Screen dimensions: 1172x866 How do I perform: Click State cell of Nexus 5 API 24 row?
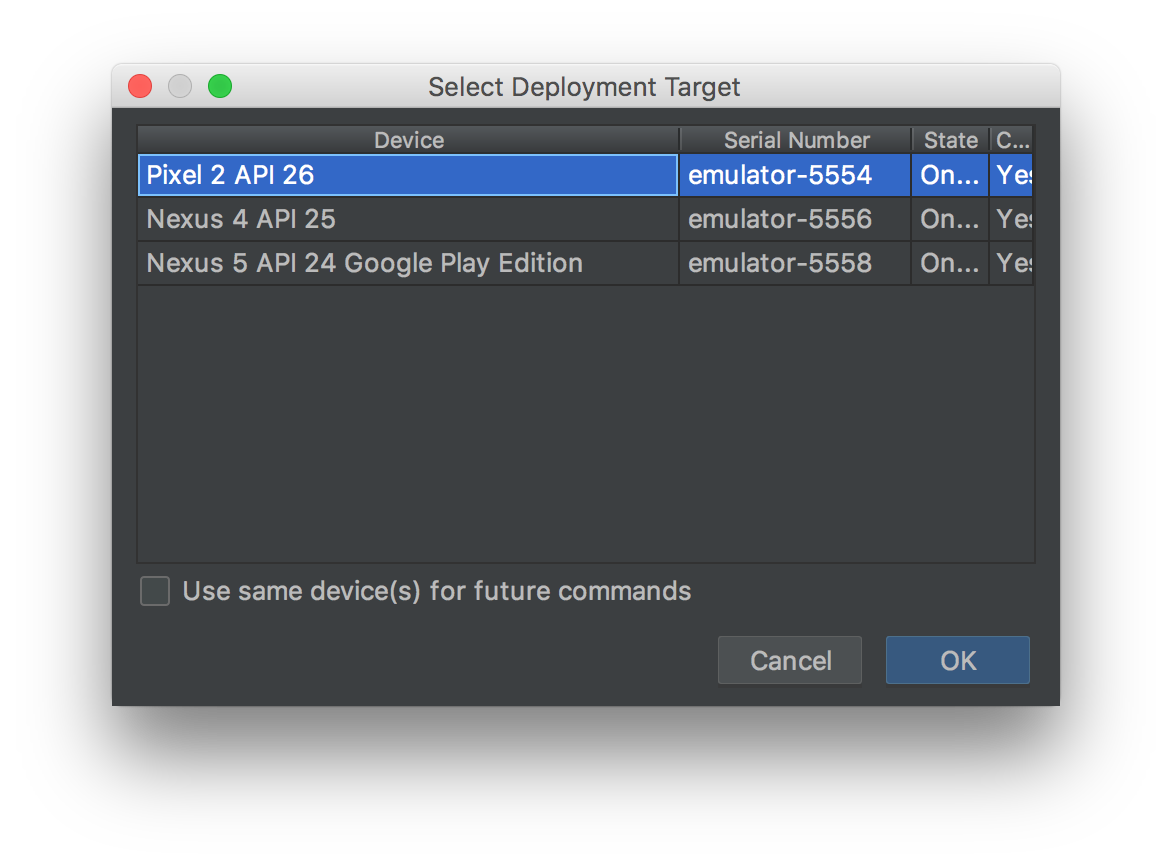(x=950, y=263)
